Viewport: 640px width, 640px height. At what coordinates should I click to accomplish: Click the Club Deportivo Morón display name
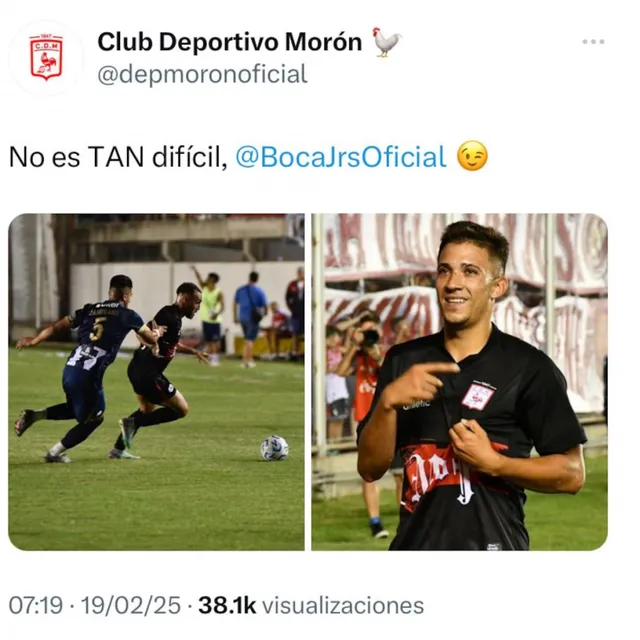(230, 42)
